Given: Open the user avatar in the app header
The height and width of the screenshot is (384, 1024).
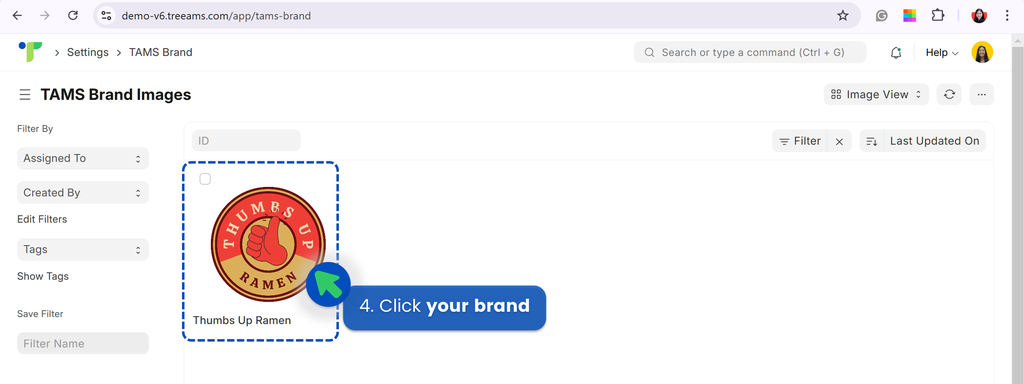Looking at the screenshot, I should tap(982, 52).
